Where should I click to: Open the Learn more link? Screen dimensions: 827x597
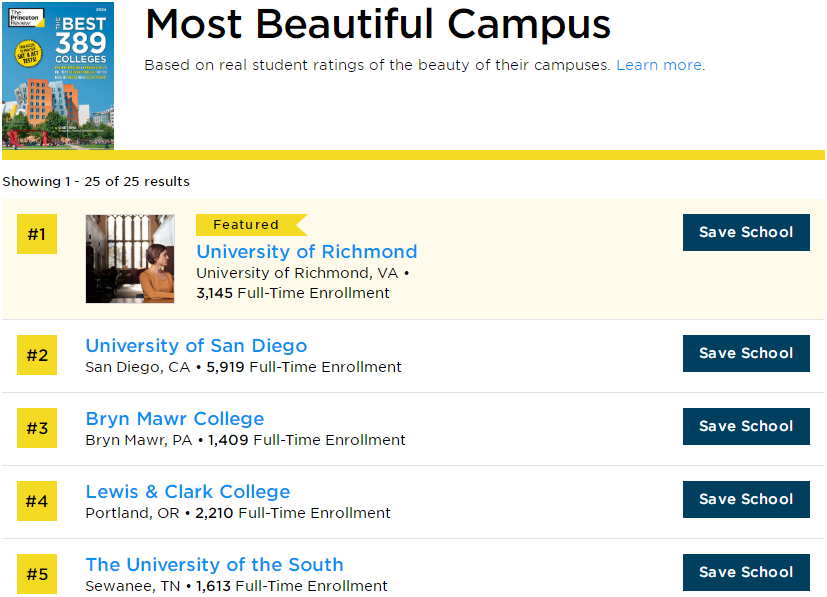pyautogui.click(x=659, y=65)
